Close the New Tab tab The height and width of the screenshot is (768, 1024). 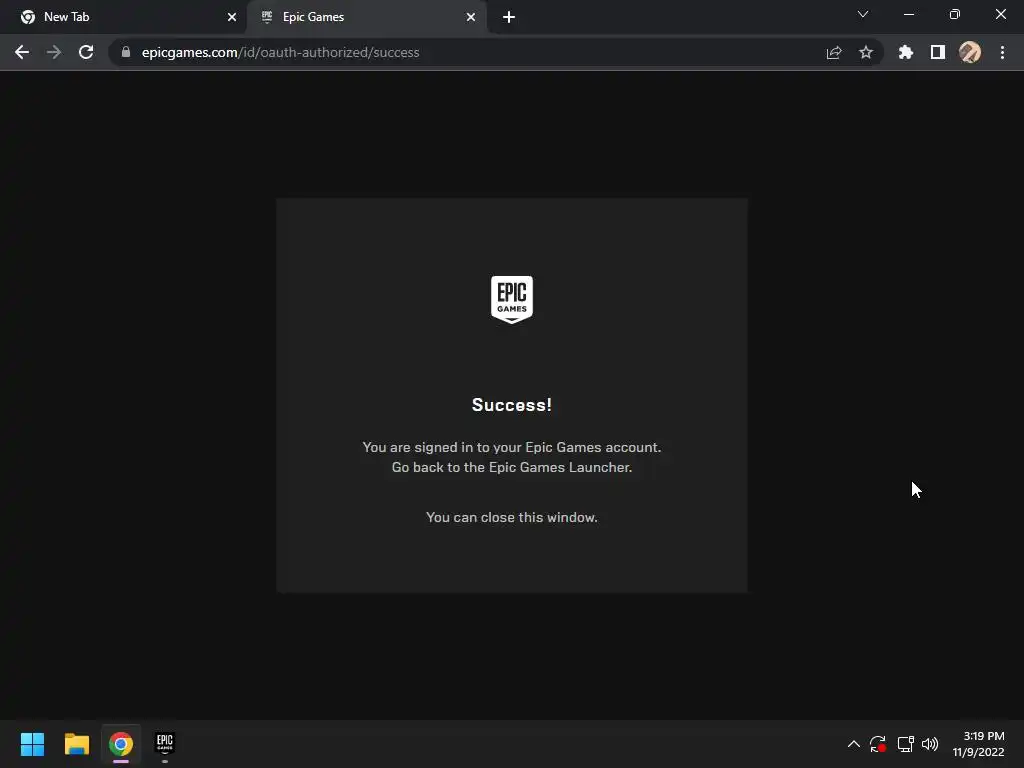232,17
